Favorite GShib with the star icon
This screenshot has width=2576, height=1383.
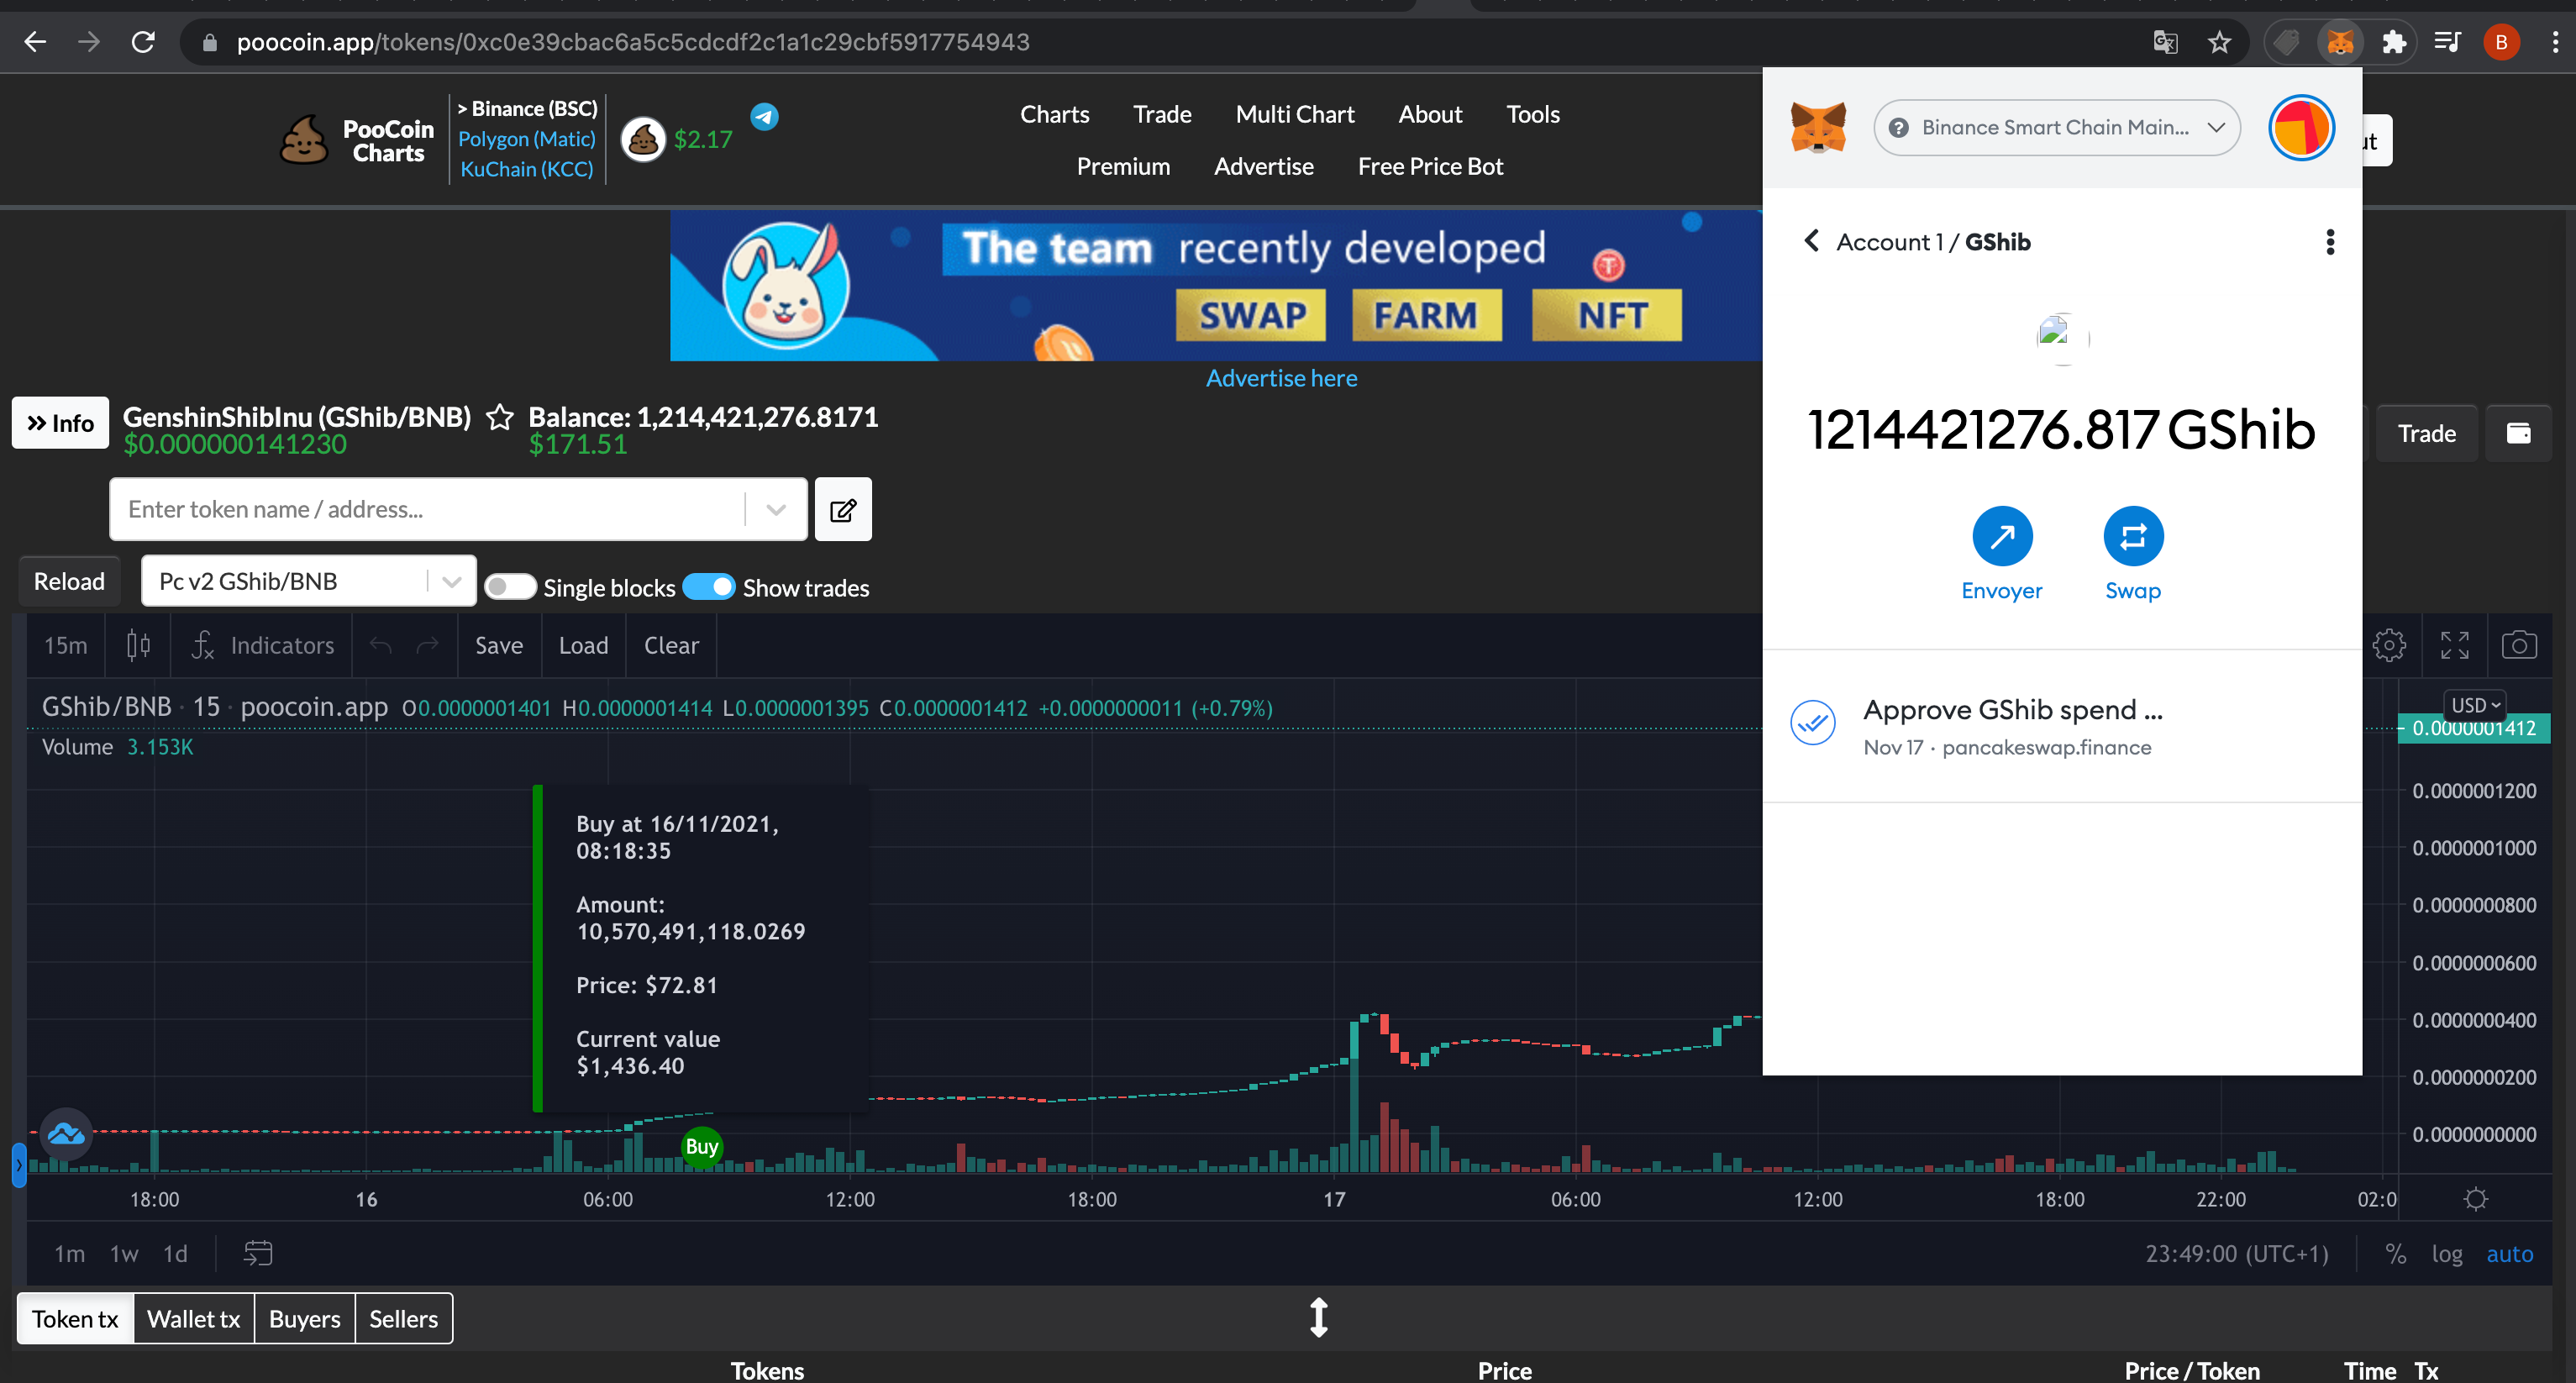[x=500, y=417]
